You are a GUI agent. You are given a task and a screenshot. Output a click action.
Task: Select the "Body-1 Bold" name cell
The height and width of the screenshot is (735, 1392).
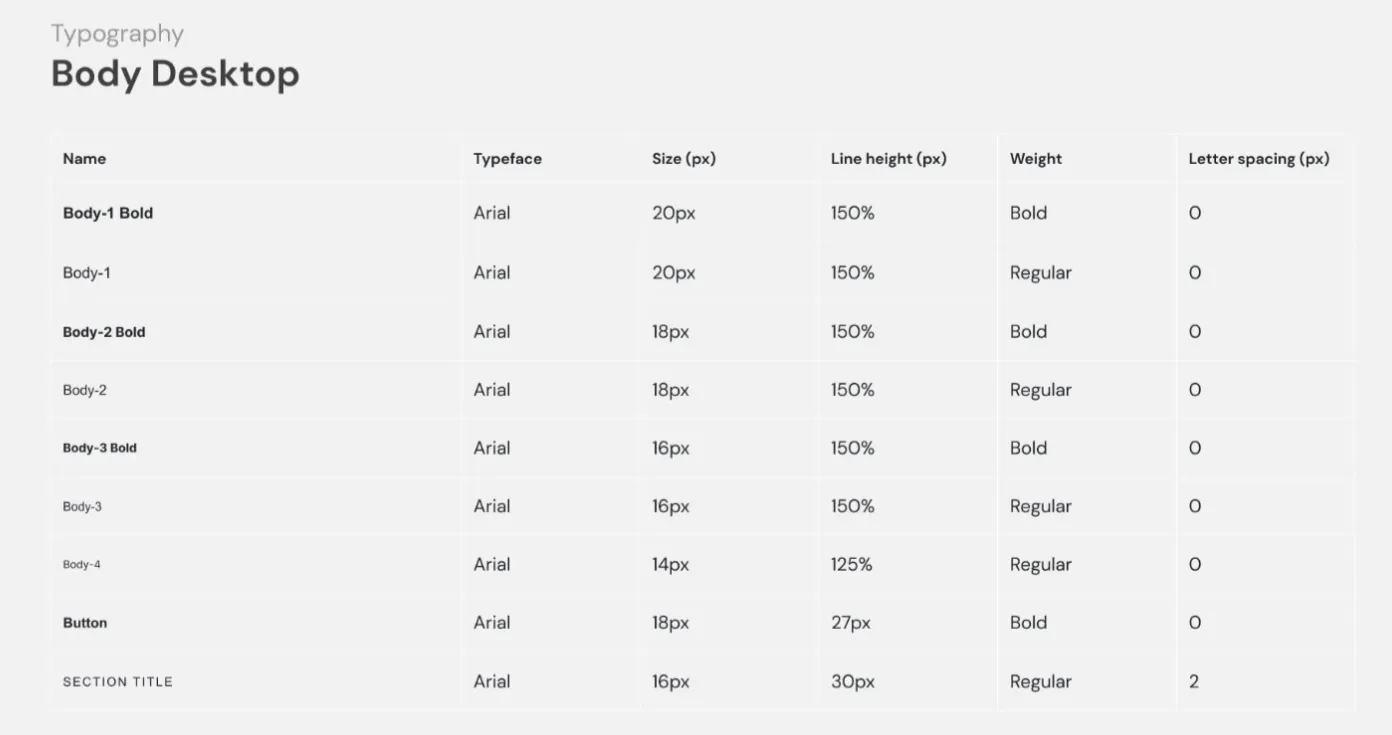click(108, 213)
